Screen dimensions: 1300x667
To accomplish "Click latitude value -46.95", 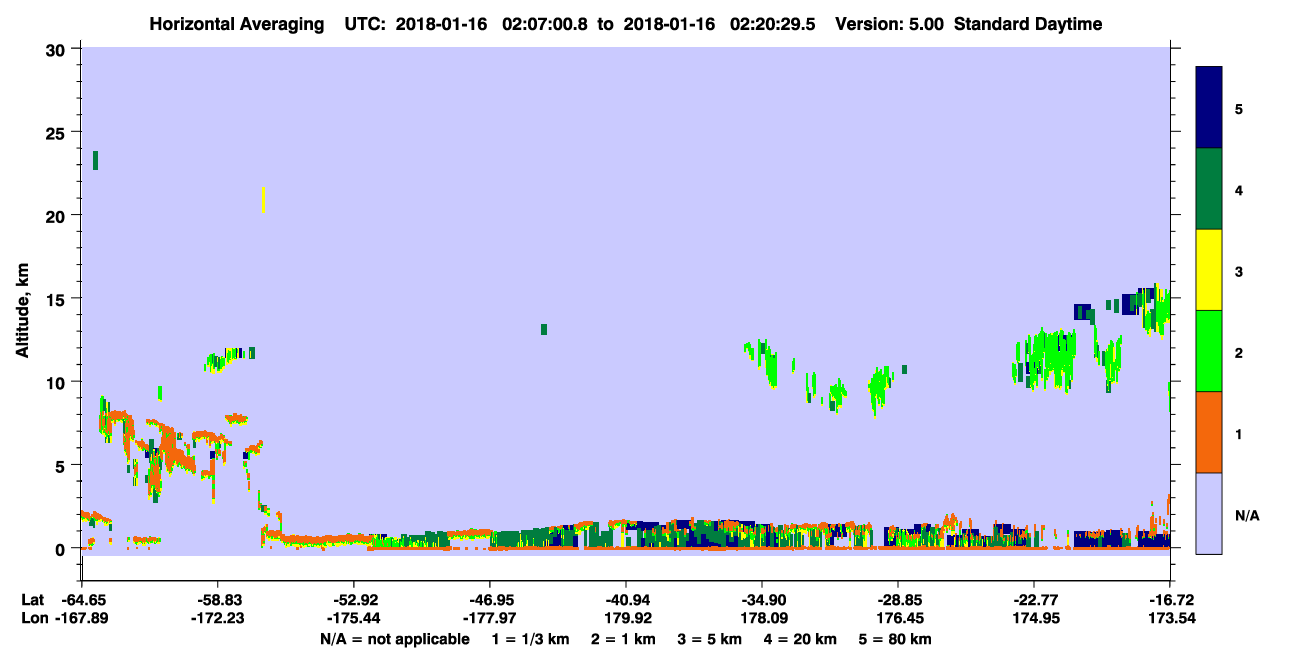I will (490, 599).
